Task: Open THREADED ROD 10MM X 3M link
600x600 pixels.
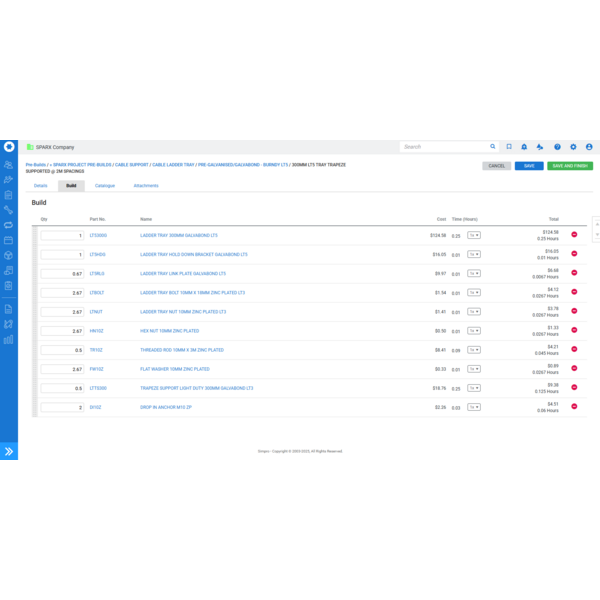Action: coord(182,350)
